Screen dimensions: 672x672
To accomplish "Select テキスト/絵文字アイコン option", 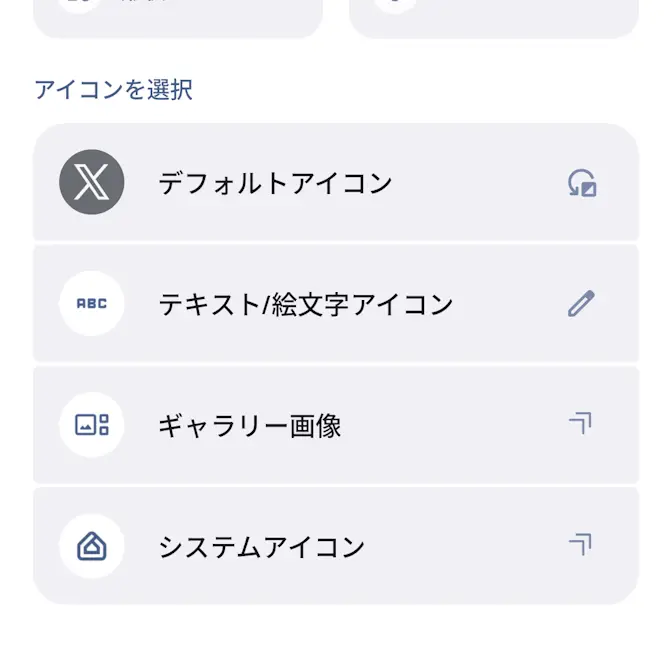I will (306, 304).
